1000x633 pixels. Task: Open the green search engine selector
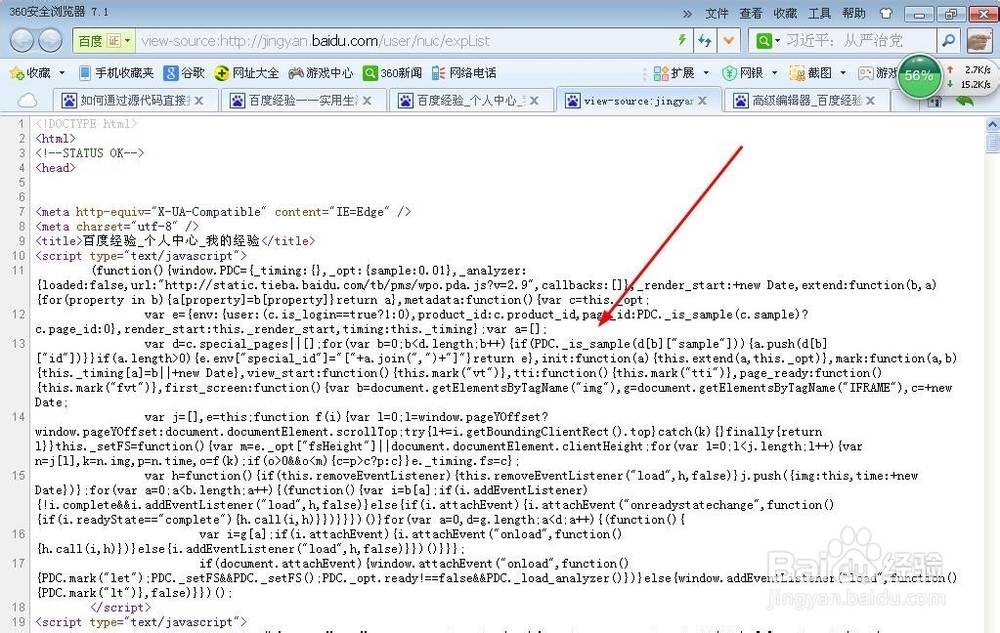767,41
